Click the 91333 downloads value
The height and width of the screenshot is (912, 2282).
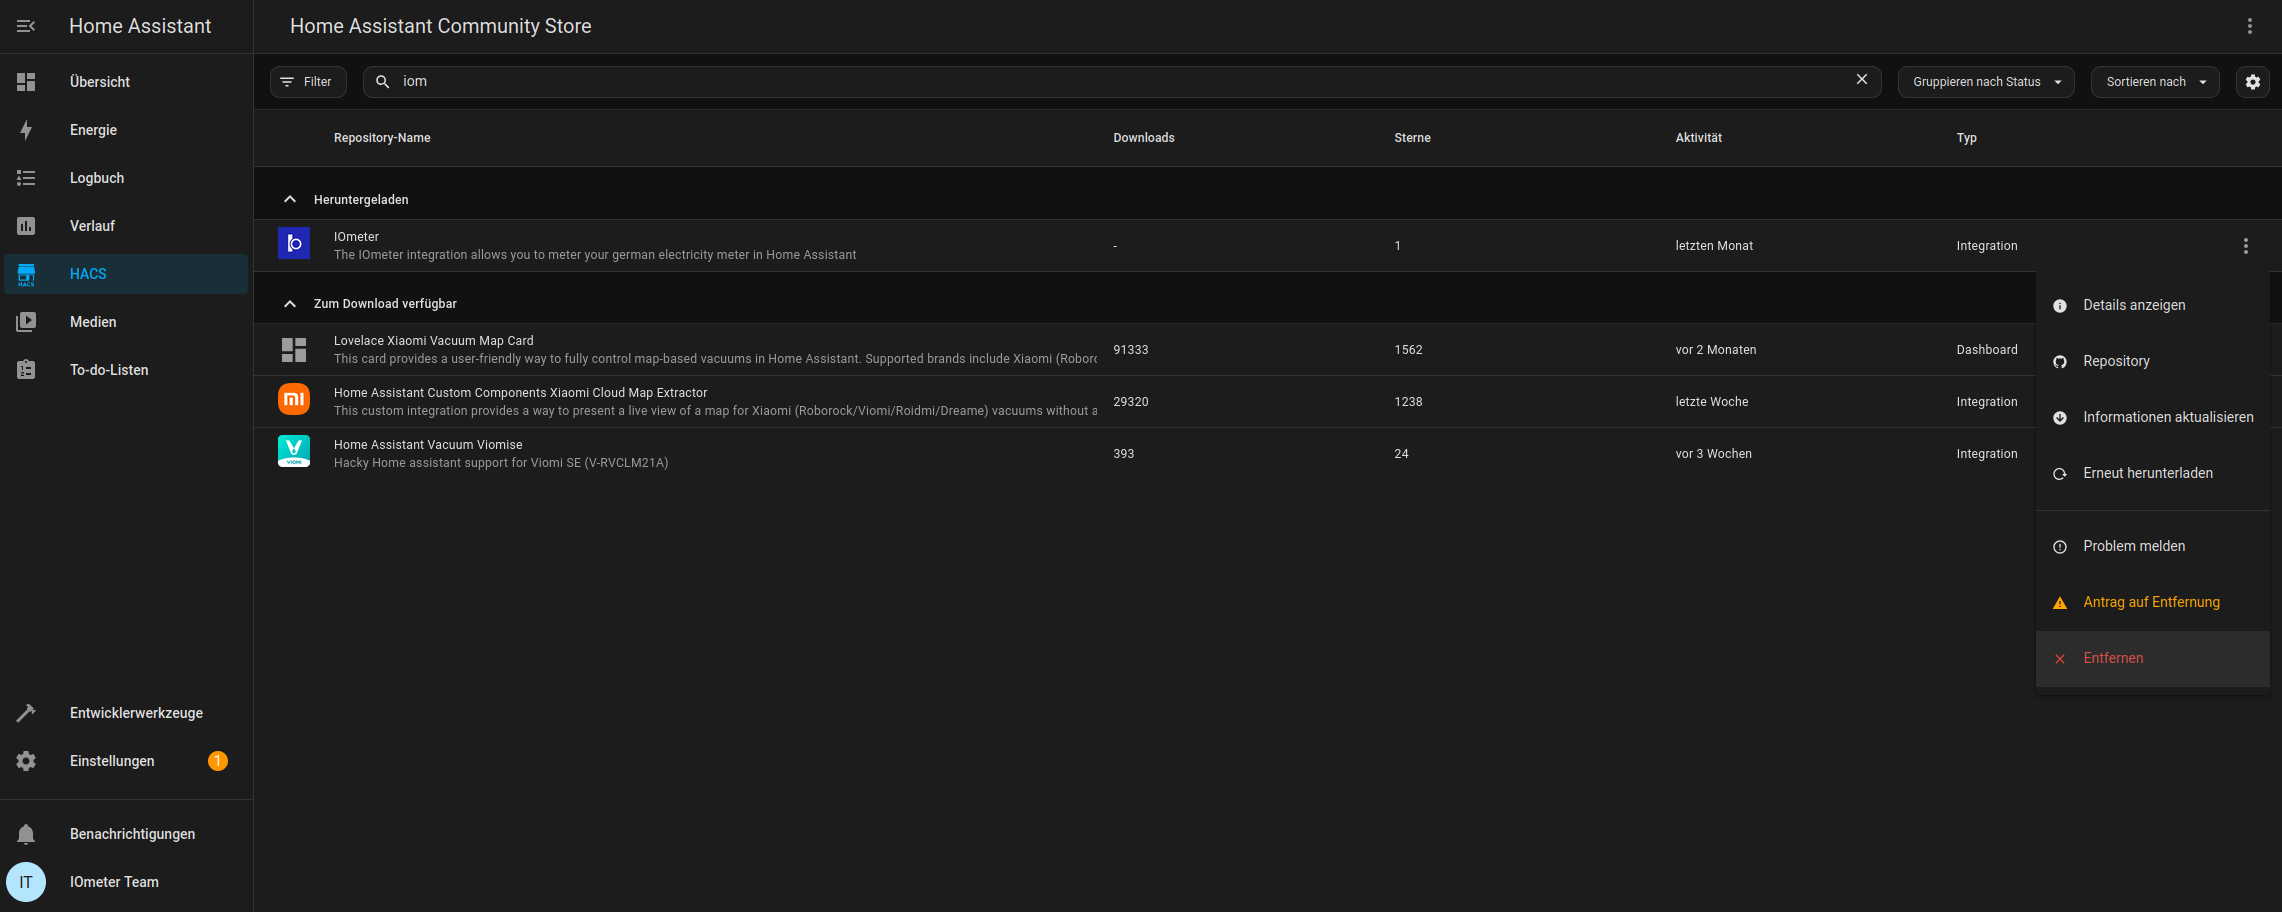pos(1130,350)
